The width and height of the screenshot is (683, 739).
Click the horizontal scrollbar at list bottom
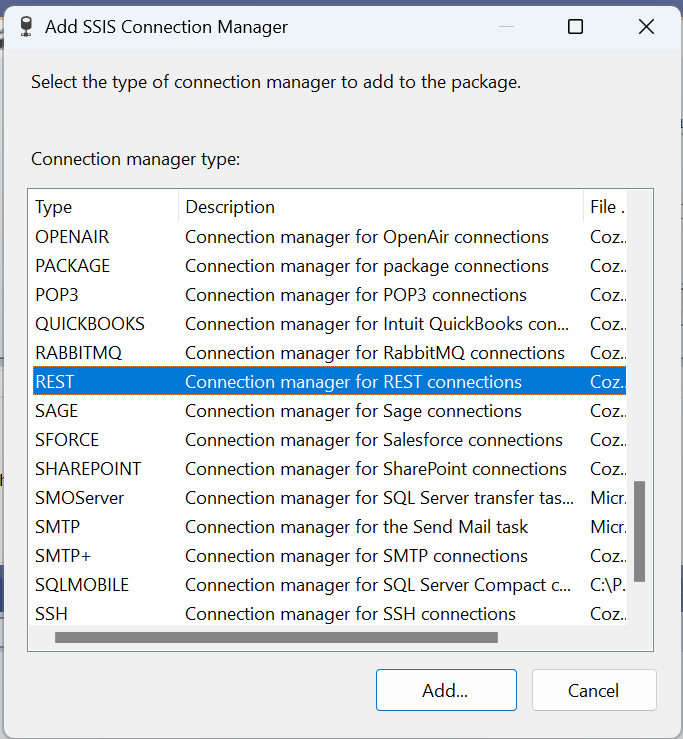pyautogui.click(x=276, y=637)
